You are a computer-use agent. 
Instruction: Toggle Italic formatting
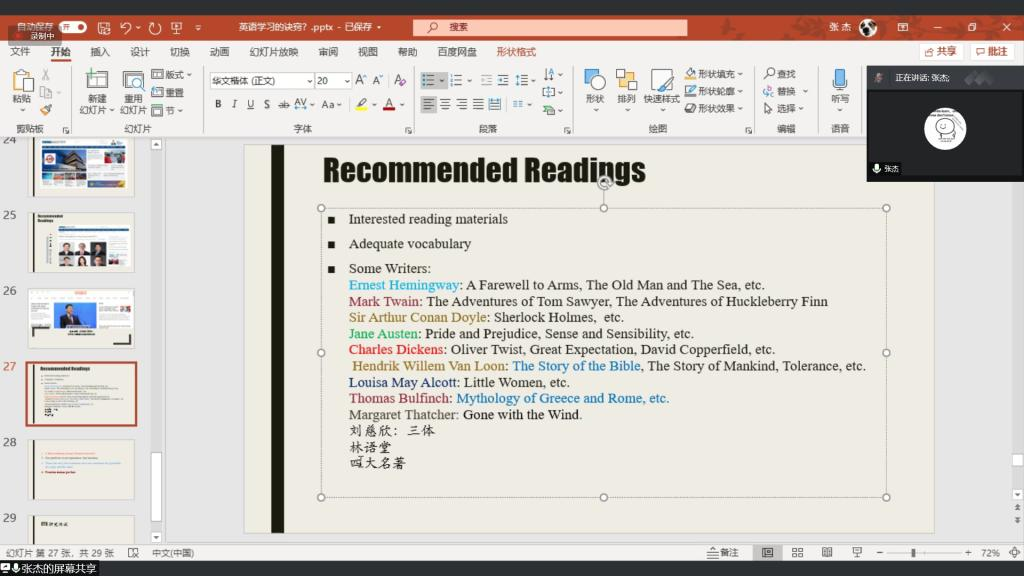[x=234, y=104]
